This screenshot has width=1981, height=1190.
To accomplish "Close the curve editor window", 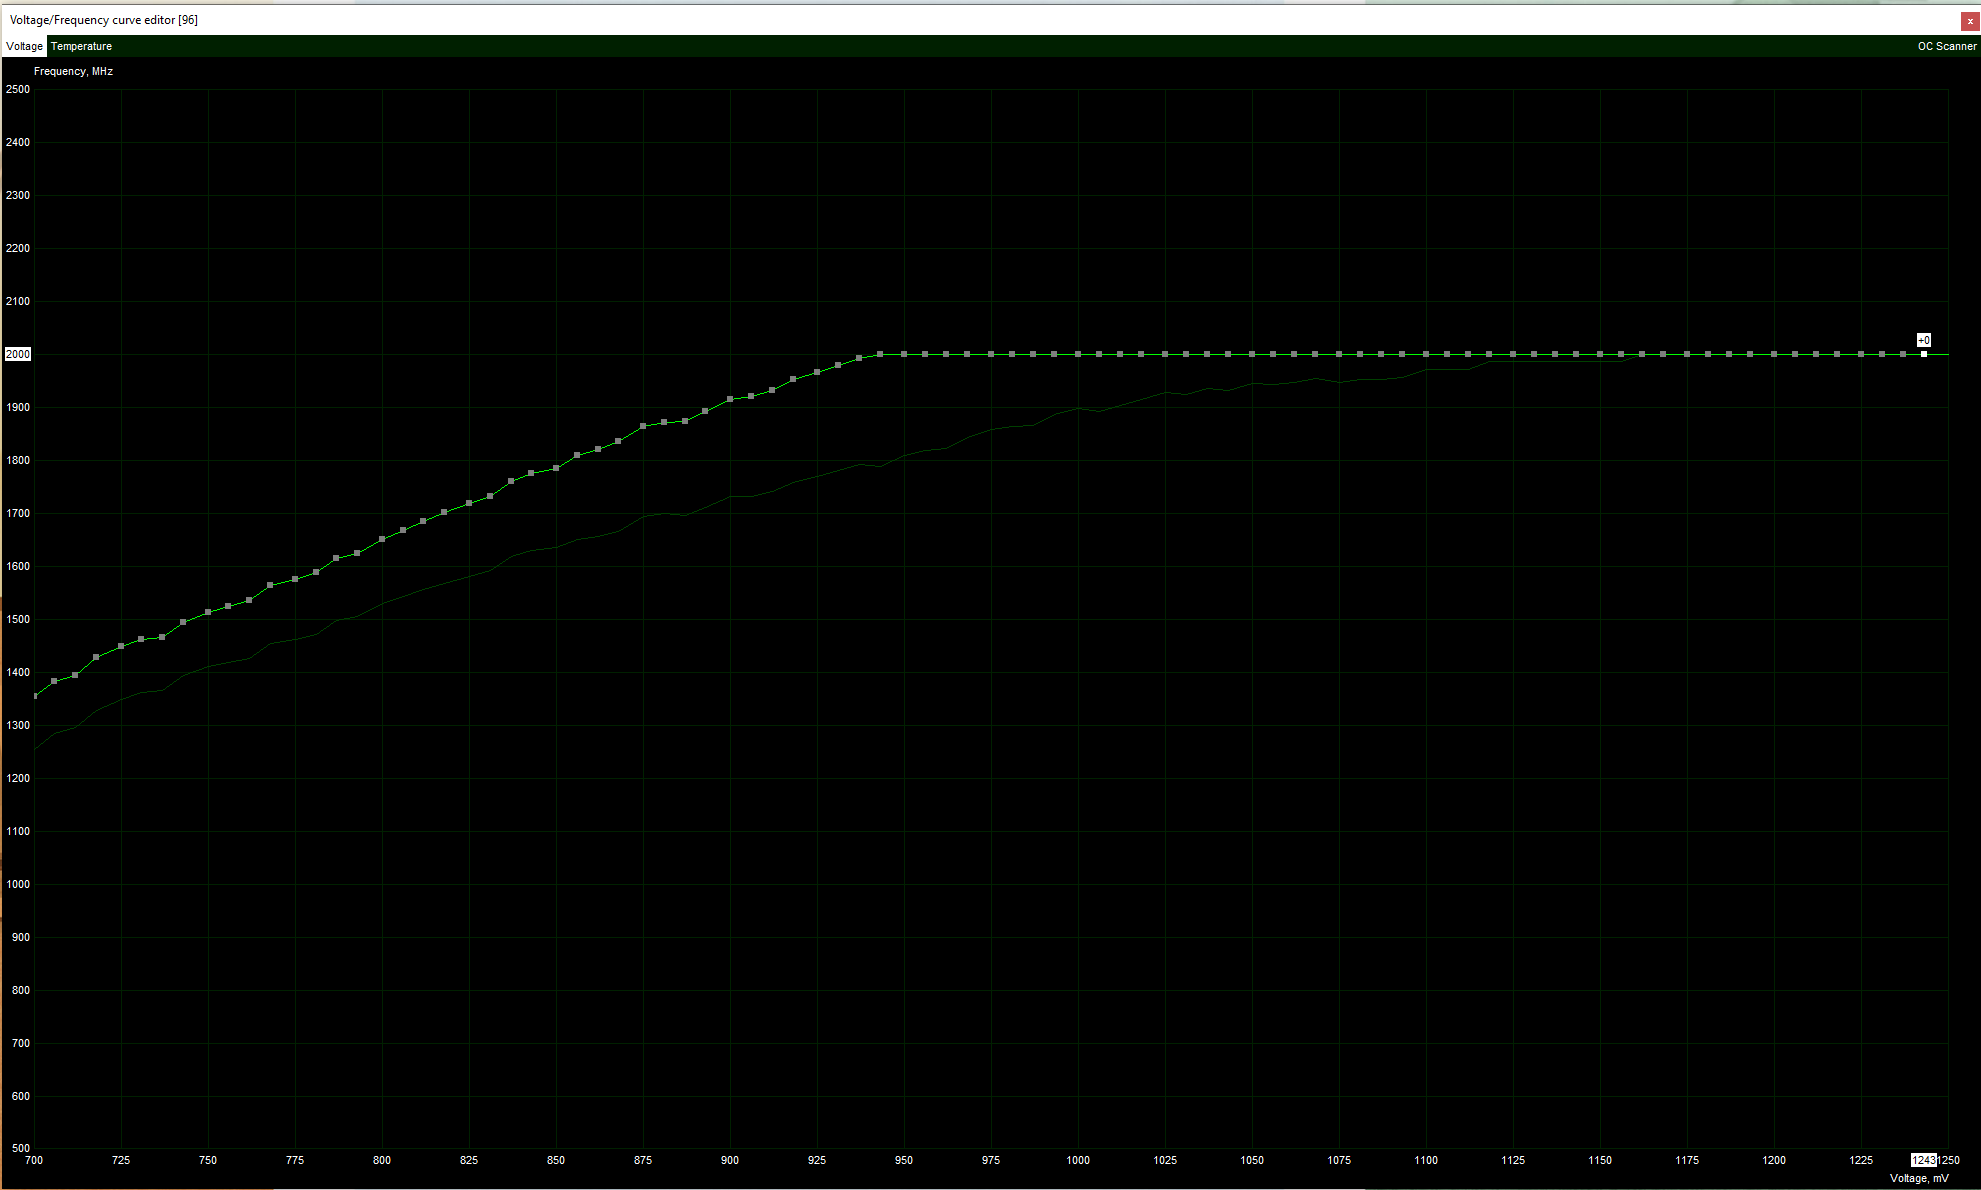I will [x=1970, y=21].
